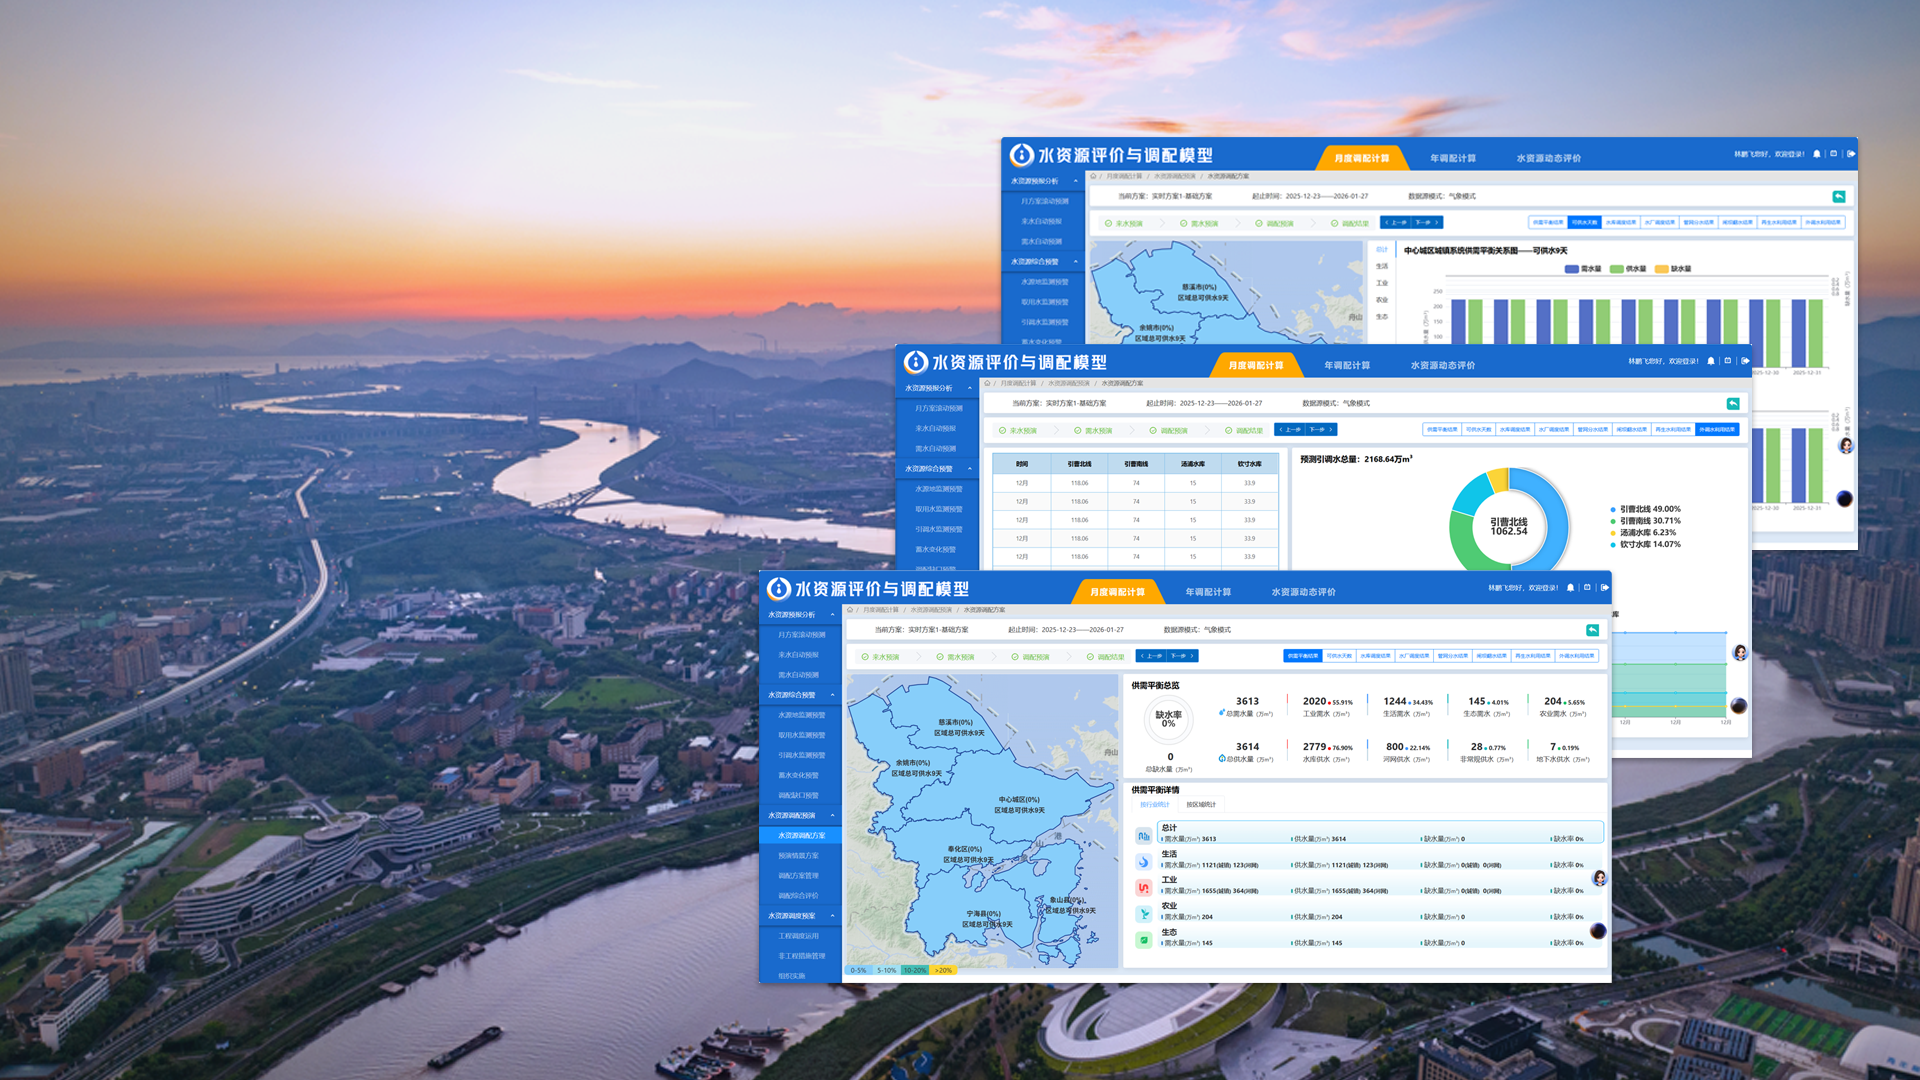Viewport: 1920px width, 1080px height.
Task: Select the 调配结果 step check in front window
Action: [1091, 657]
